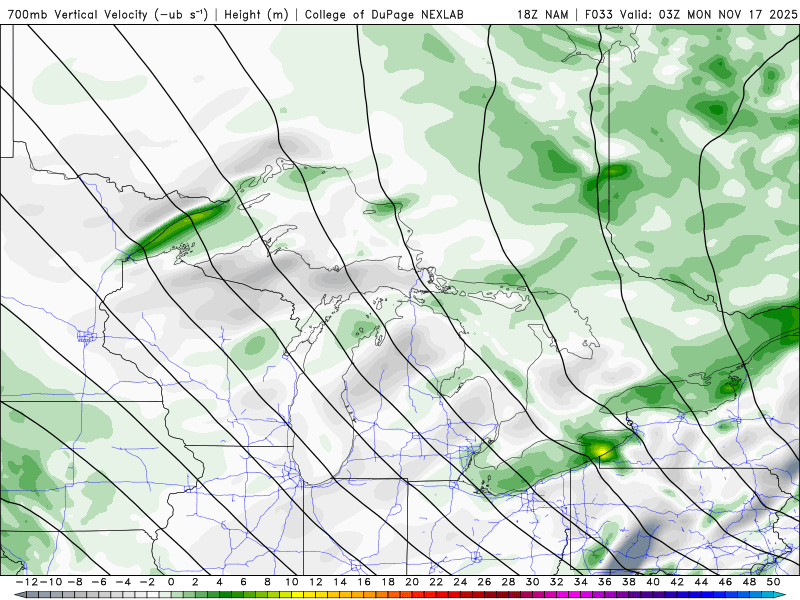Click the "42" colorbar label
Viewport: 800px width, 600px height.
coord(677,582)
